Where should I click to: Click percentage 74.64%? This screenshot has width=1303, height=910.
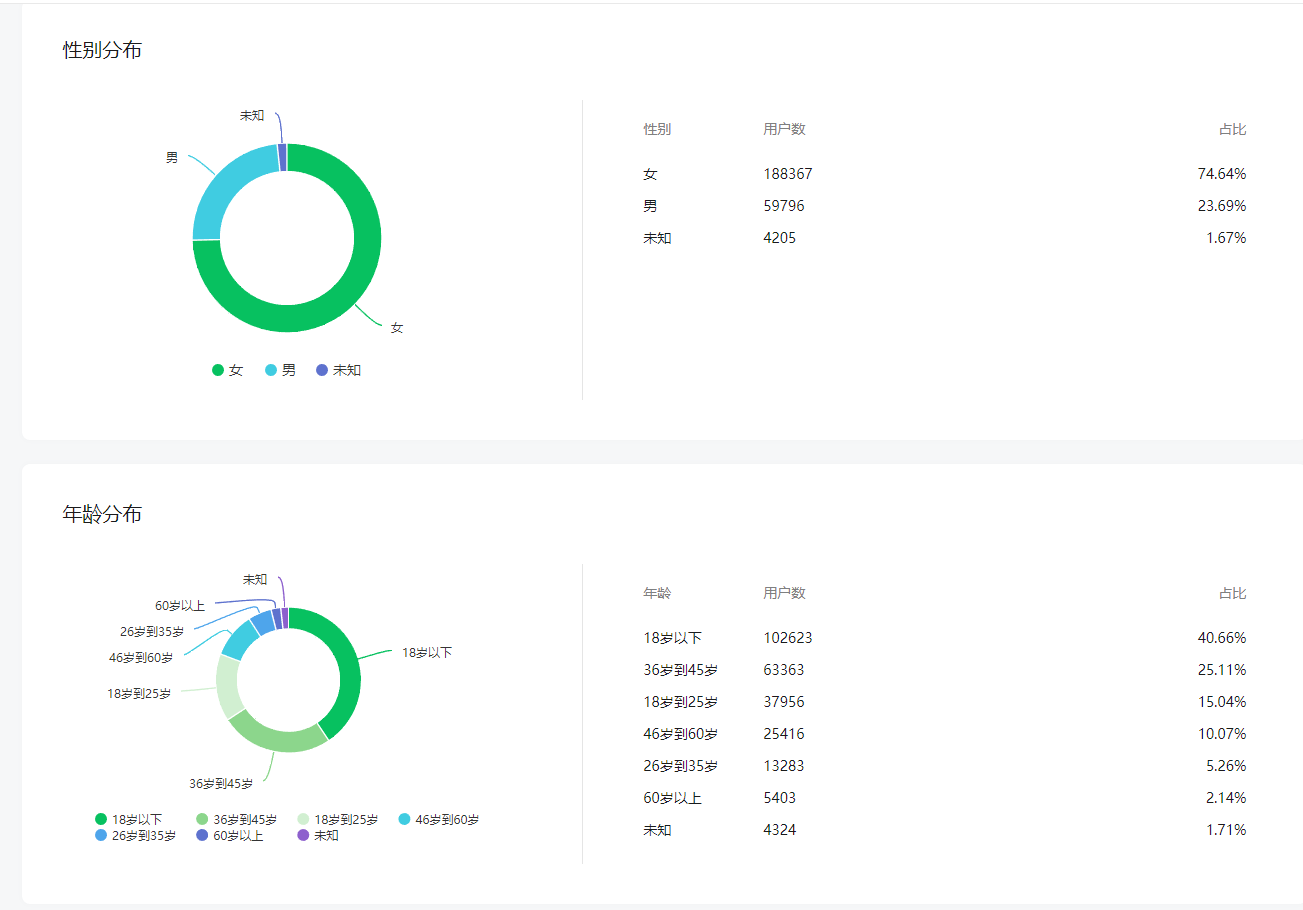click(x=1222, y=174)
